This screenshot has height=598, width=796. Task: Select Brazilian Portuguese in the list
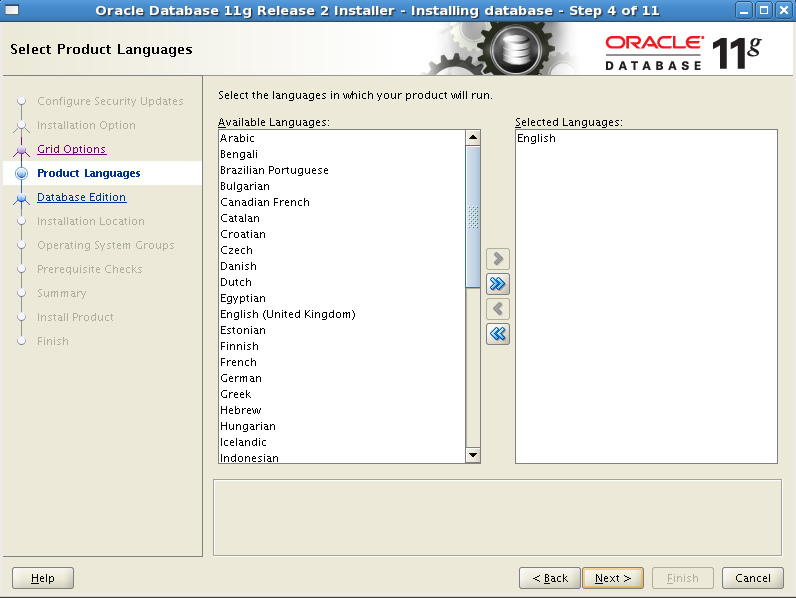pos(342,170)
